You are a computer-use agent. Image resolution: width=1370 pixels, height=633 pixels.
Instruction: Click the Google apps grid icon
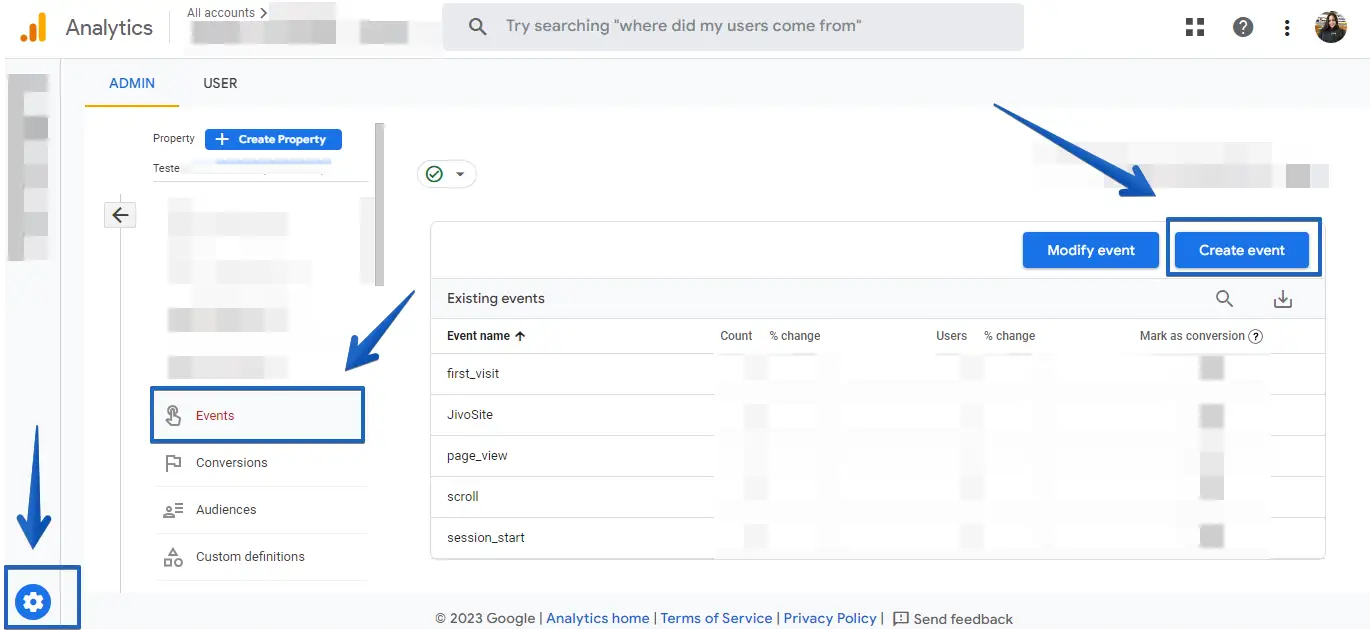tap(1195, 27)
